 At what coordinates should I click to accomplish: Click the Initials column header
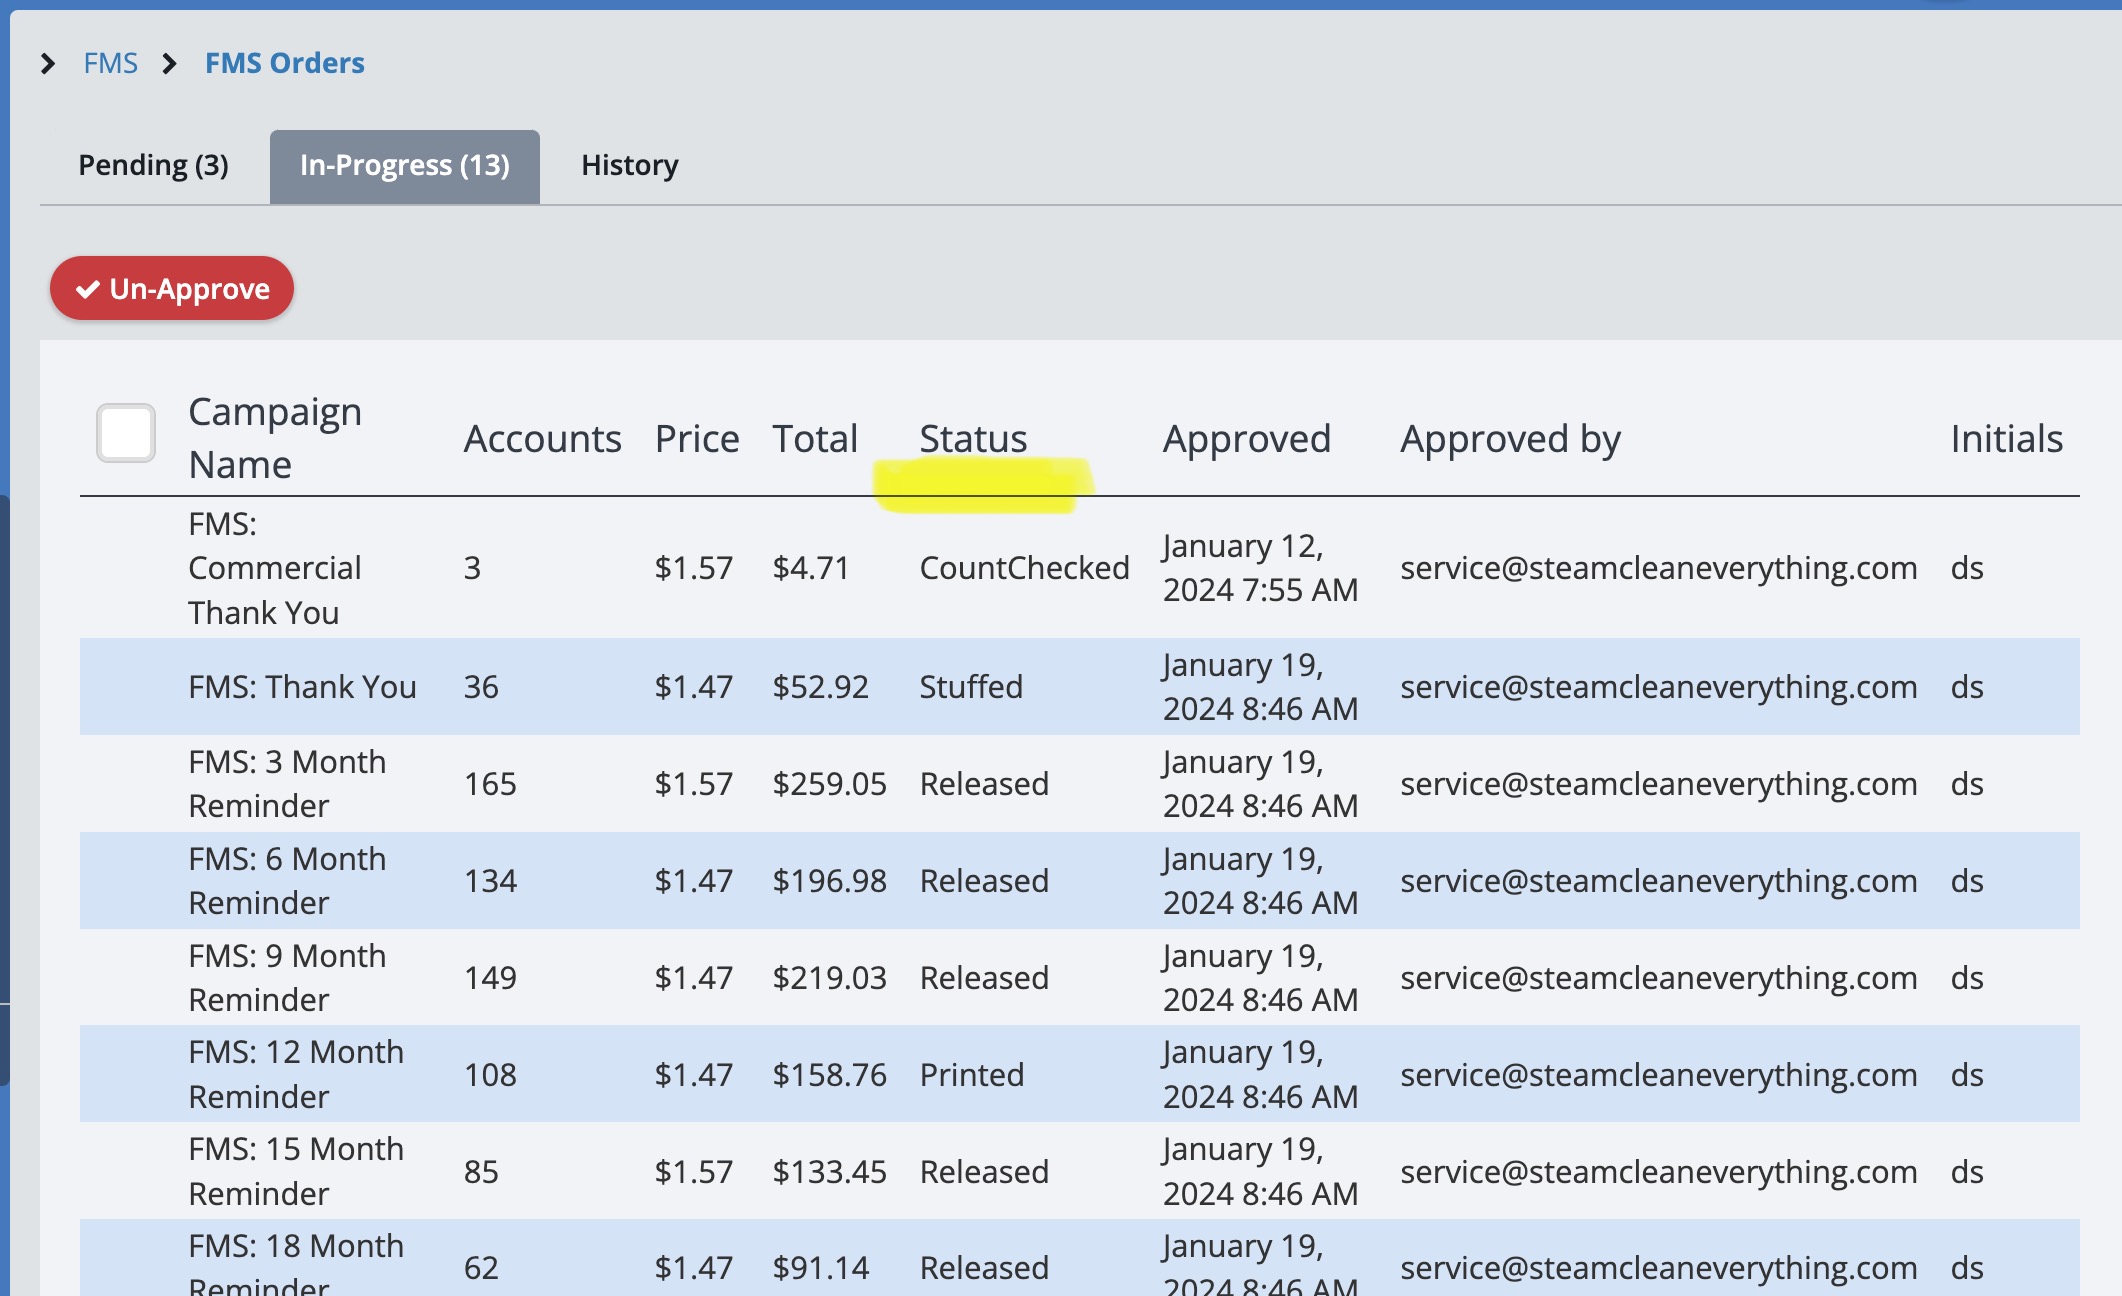pyautogui.click(x=2006, y=439)
